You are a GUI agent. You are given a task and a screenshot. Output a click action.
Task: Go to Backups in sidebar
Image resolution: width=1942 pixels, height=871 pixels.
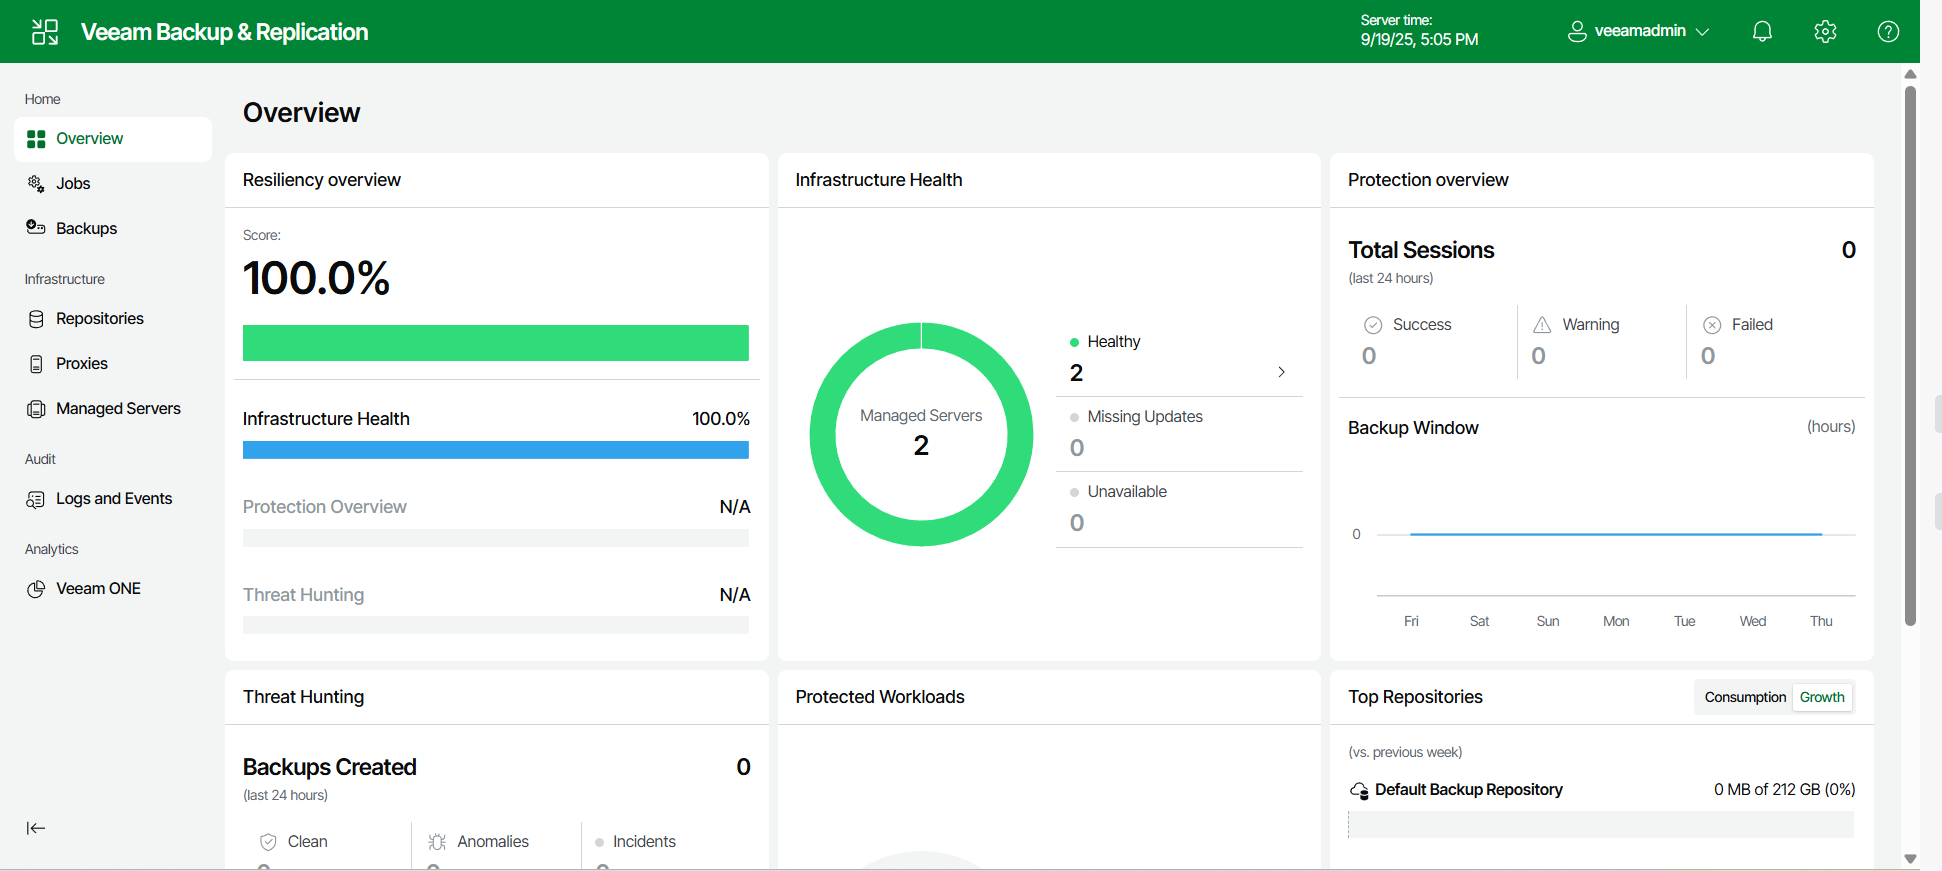[86, 229]
